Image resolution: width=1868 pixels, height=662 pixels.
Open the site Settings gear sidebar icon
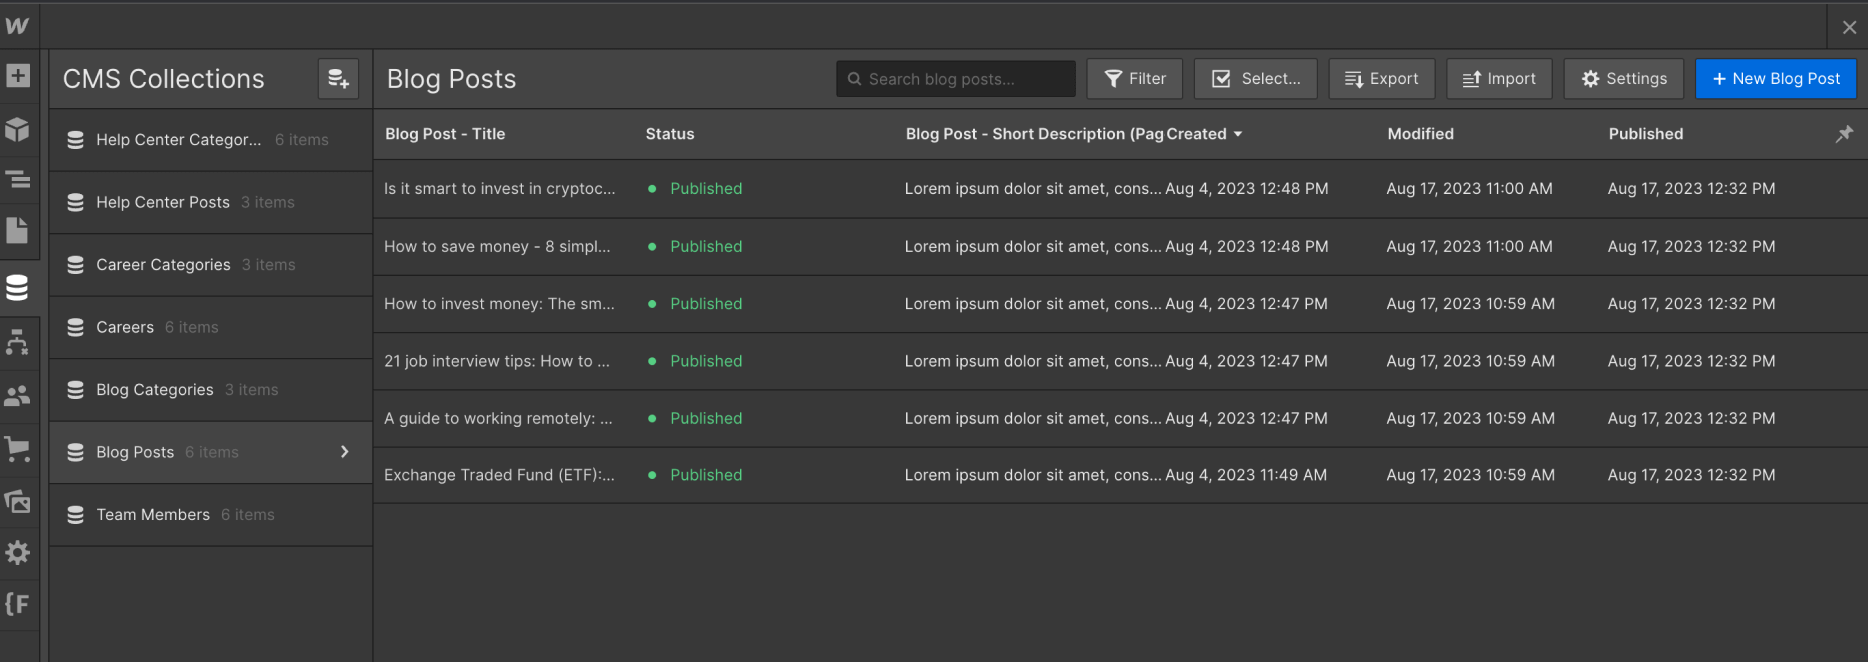tap(18, 552)
